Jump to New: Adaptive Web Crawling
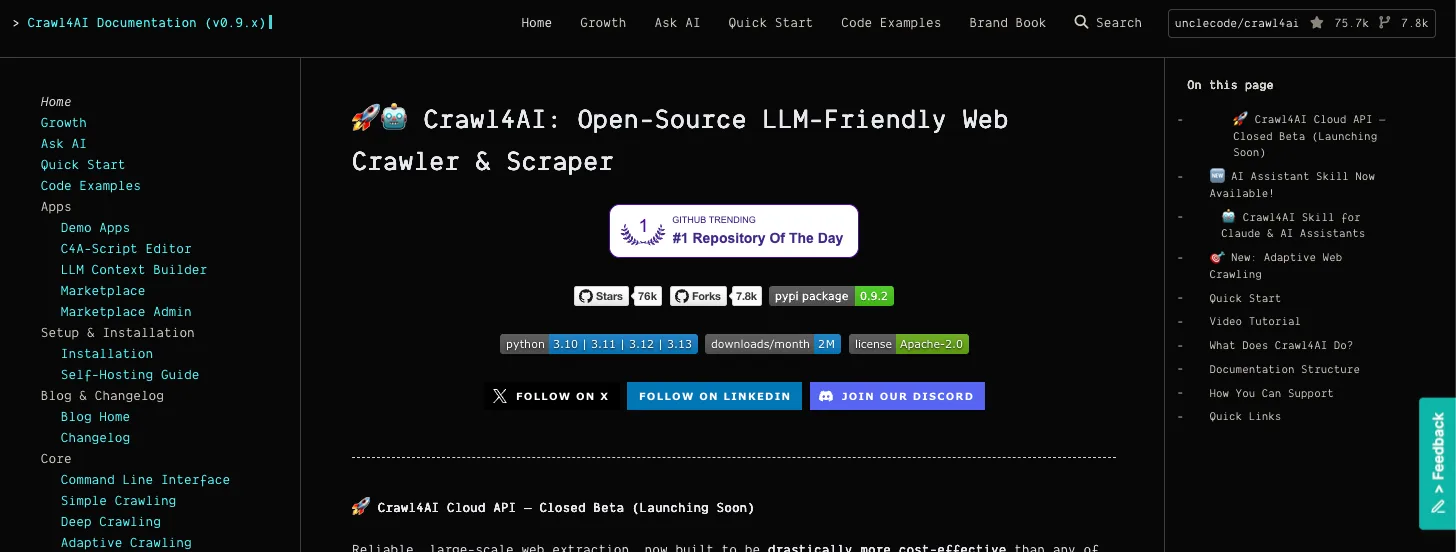1456x552 pixels. (1276, 265)
